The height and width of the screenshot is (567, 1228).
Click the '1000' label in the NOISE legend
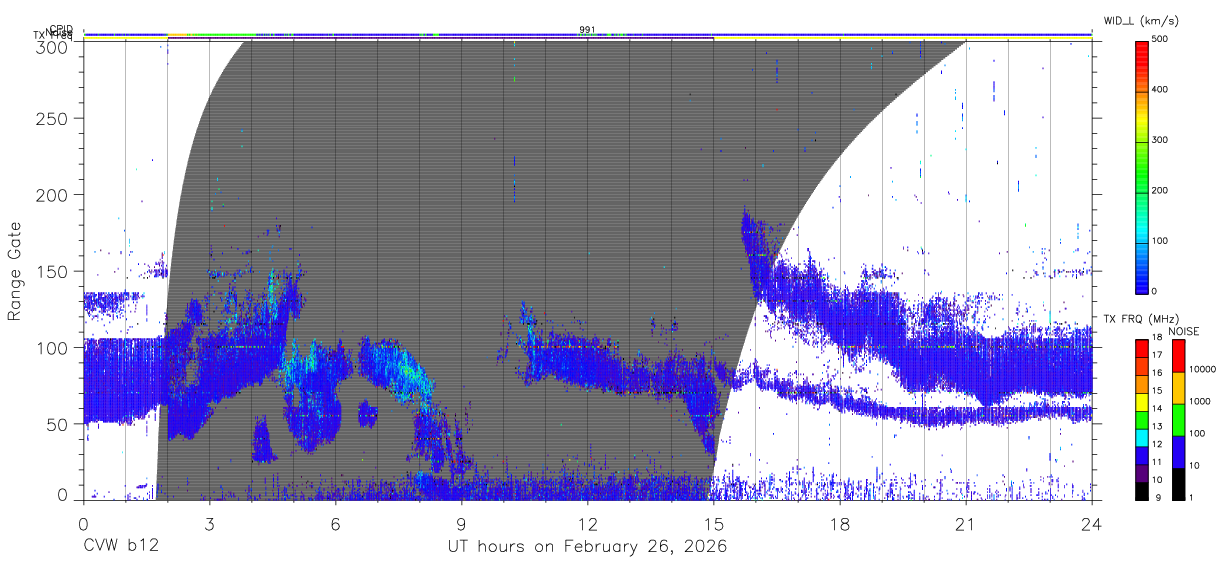point(1199,401)
